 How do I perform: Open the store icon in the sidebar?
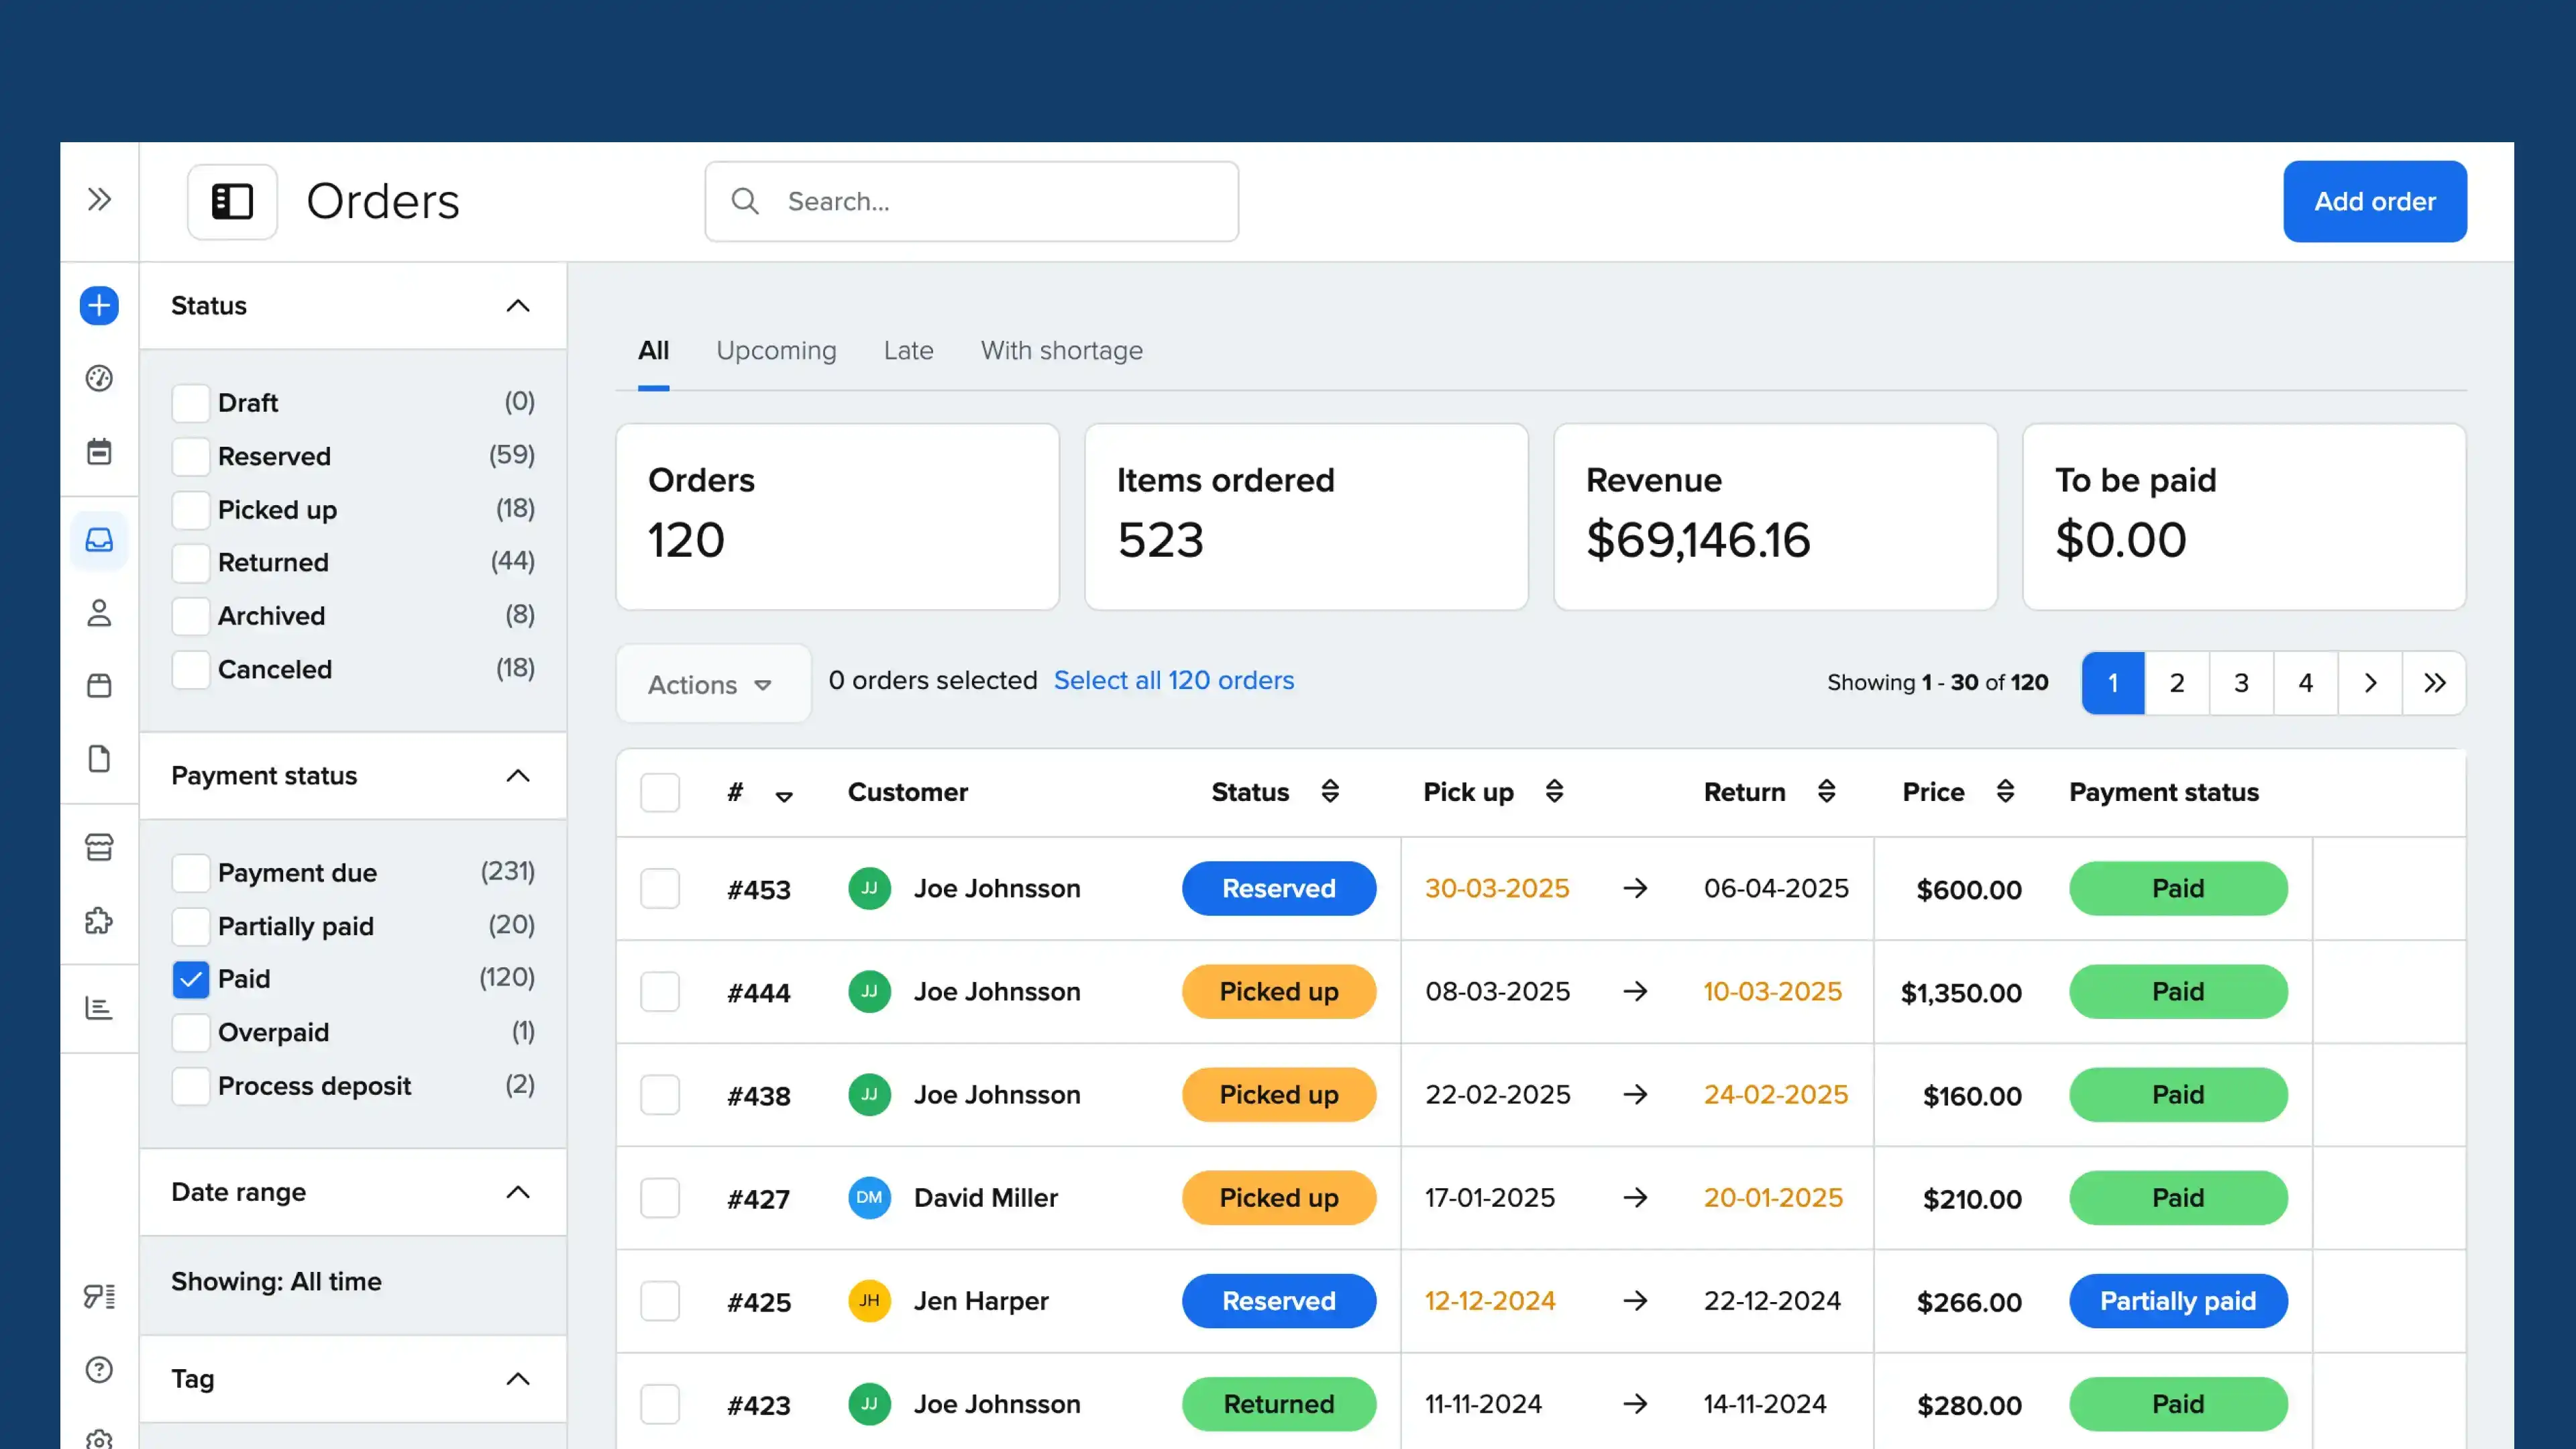(99, 846)
